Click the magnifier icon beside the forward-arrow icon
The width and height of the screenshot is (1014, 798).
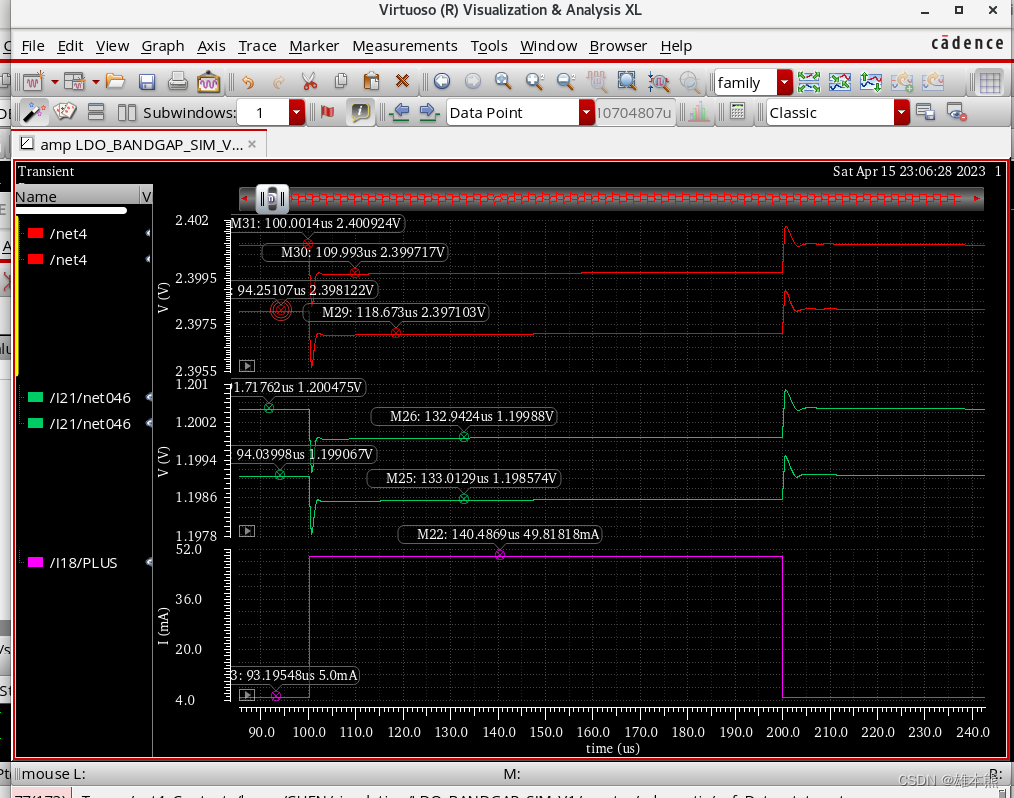[503, 81]
